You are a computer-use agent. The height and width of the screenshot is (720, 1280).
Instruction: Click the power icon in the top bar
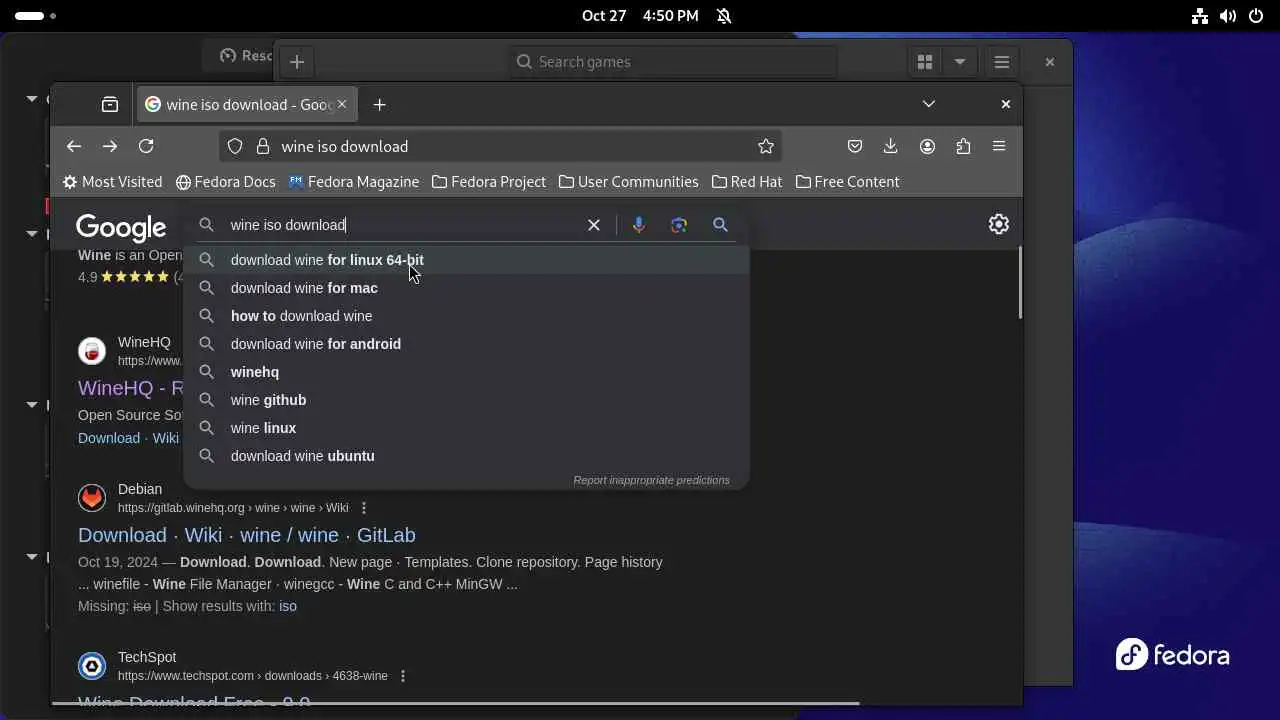pos(1256,16)
